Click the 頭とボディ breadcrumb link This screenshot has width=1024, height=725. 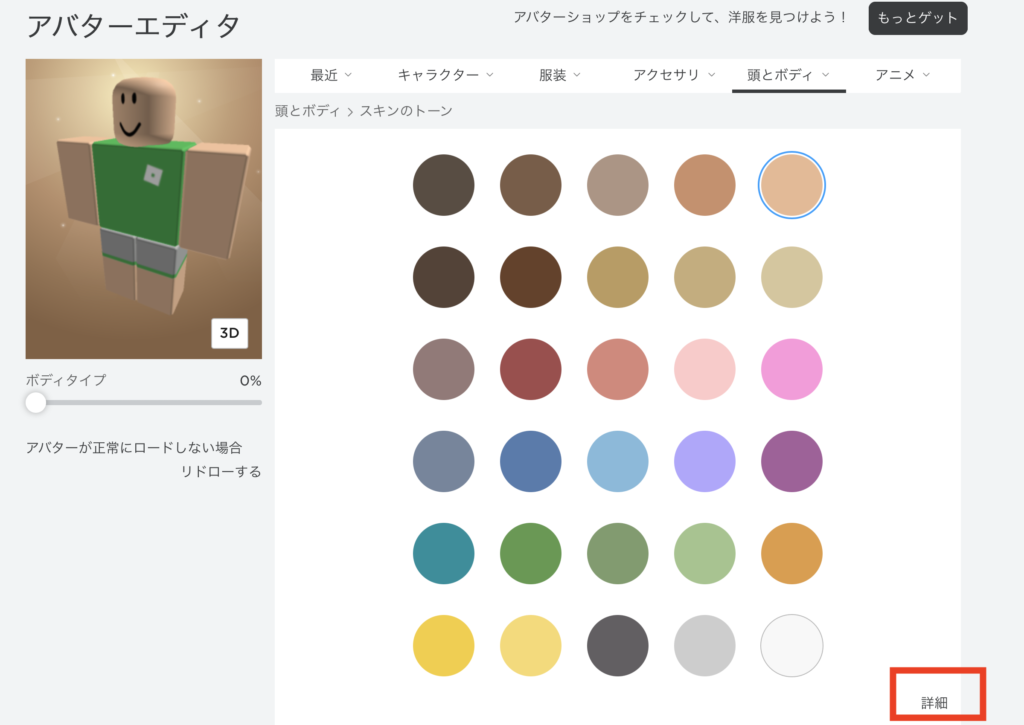point(307,111)
